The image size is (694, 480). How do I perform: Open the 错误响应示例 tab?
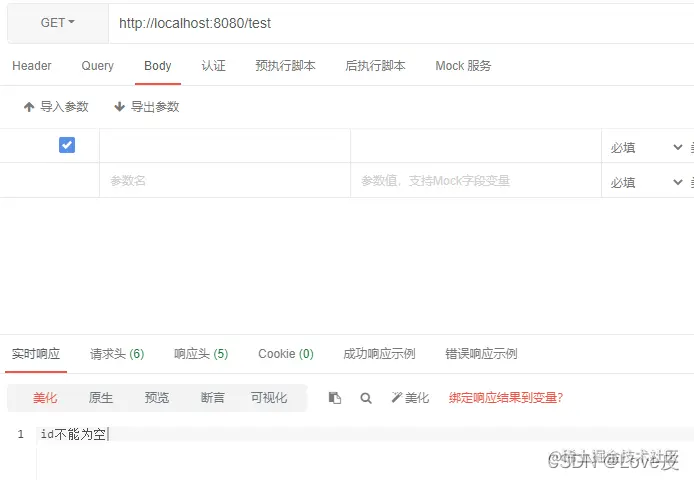(481, 354)
